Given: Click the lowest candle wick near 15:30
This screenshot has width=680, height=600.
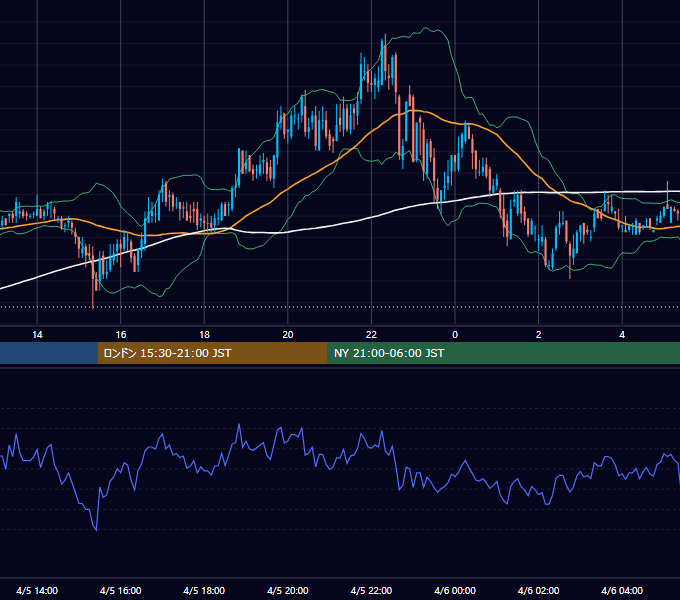Looking at the screenshot, I should point(93,306).
